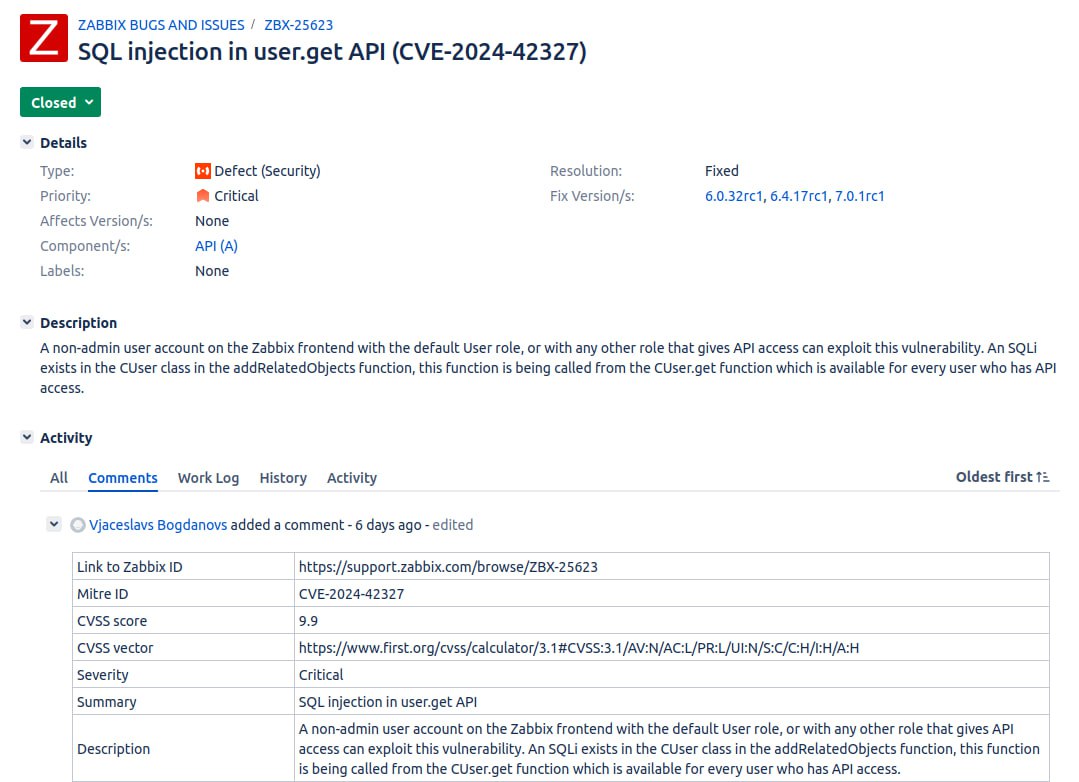Click the Affects Version/s value None
This screenshot has height=782, width=1079.
click(x=212, y=221)
